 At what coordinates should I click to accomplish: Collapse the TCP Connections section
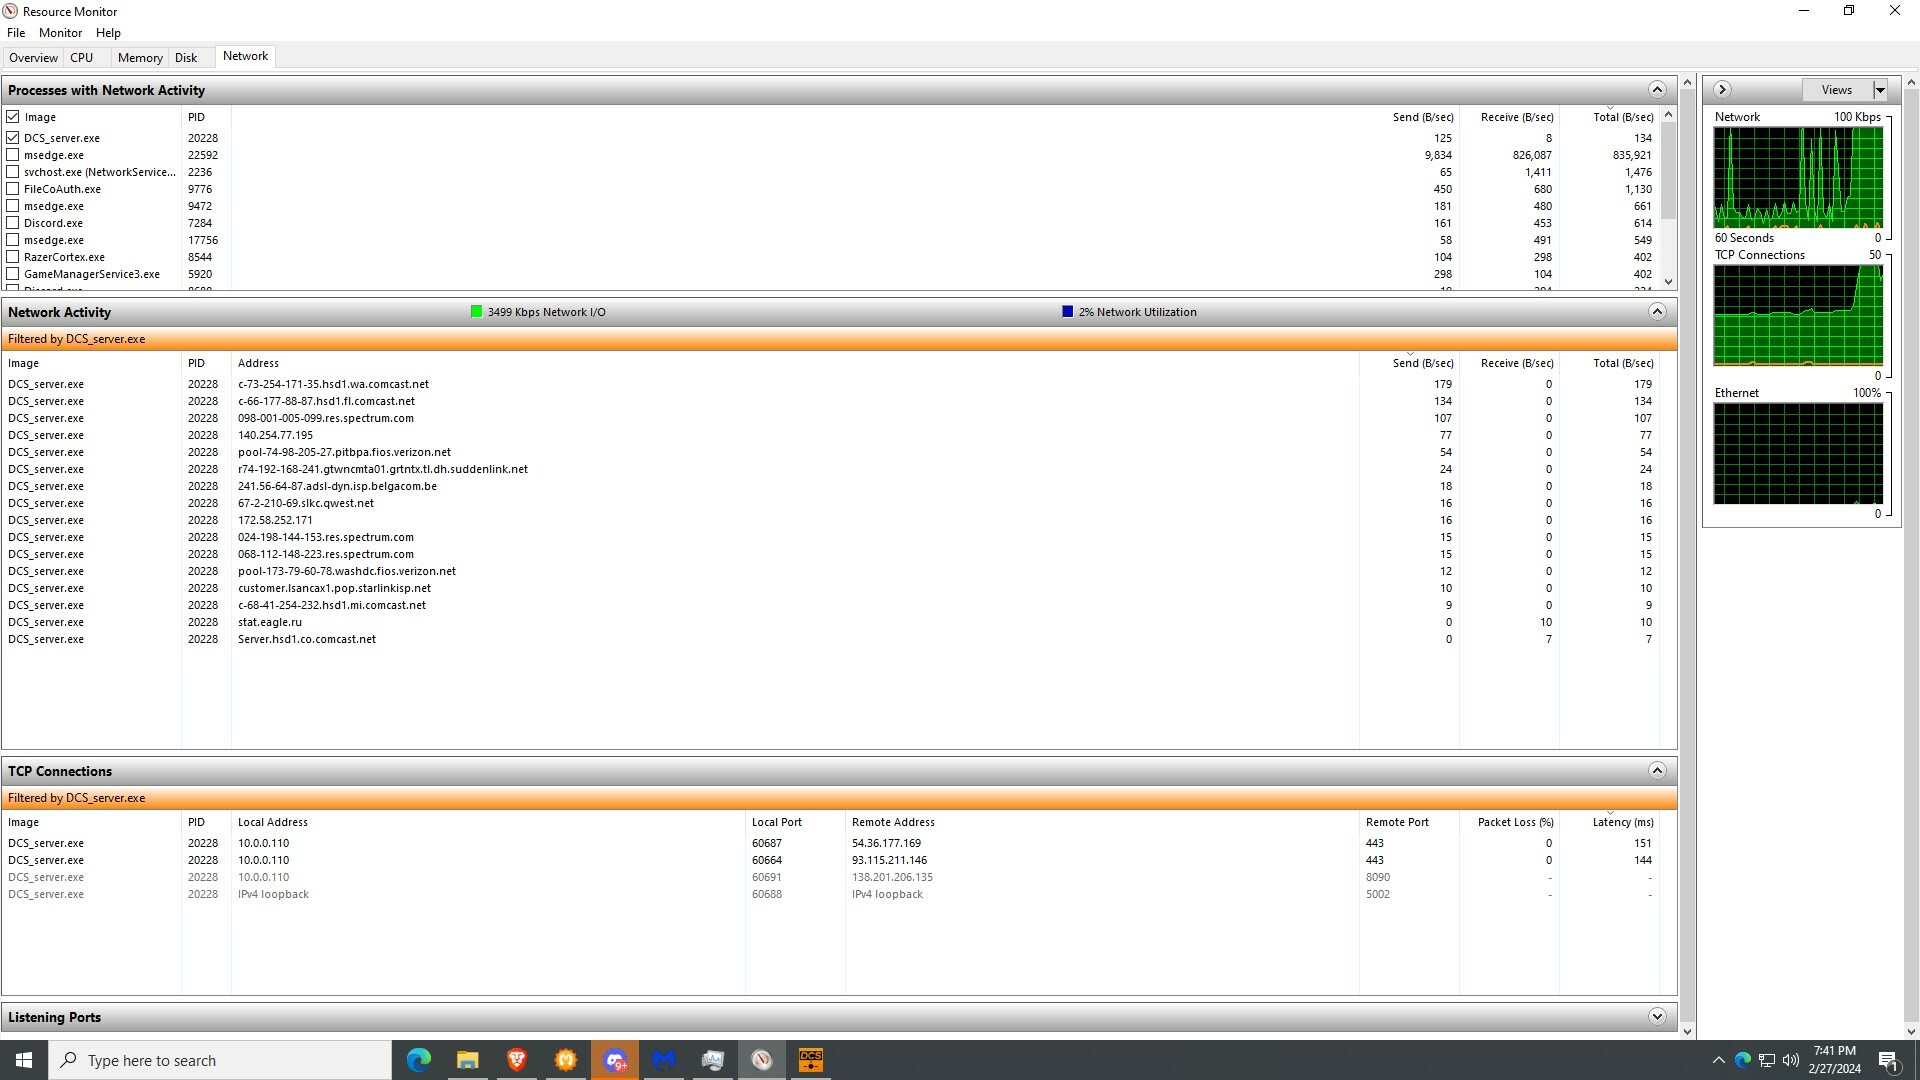[x=1657, y=771]
